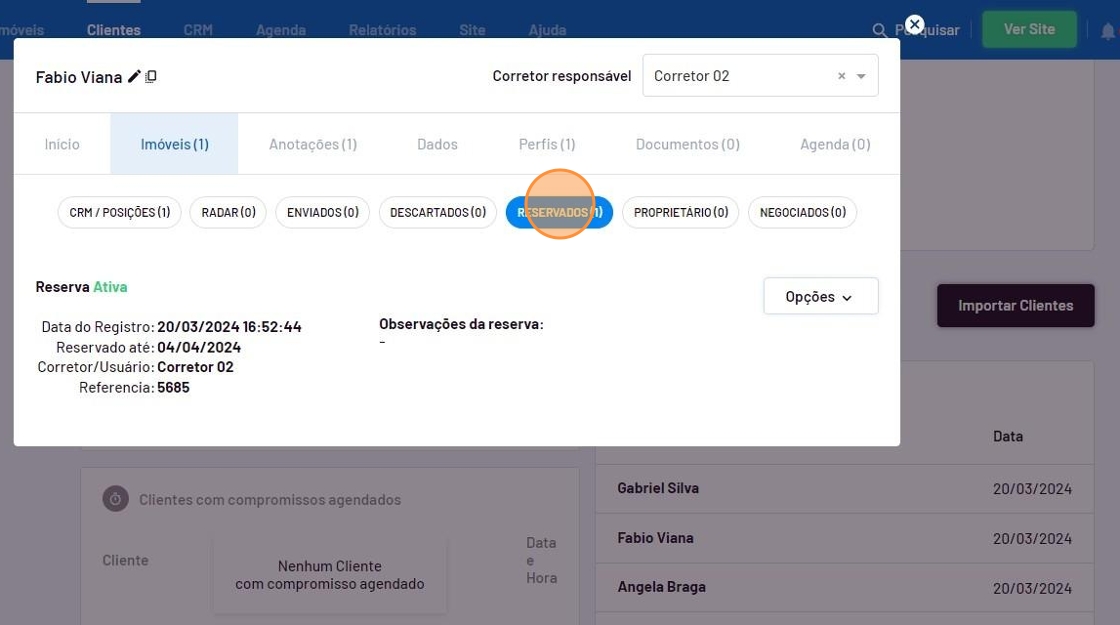1120x625 pixels.
Task: Click the copy icon next to client name
Action: (x=151, y=77)
